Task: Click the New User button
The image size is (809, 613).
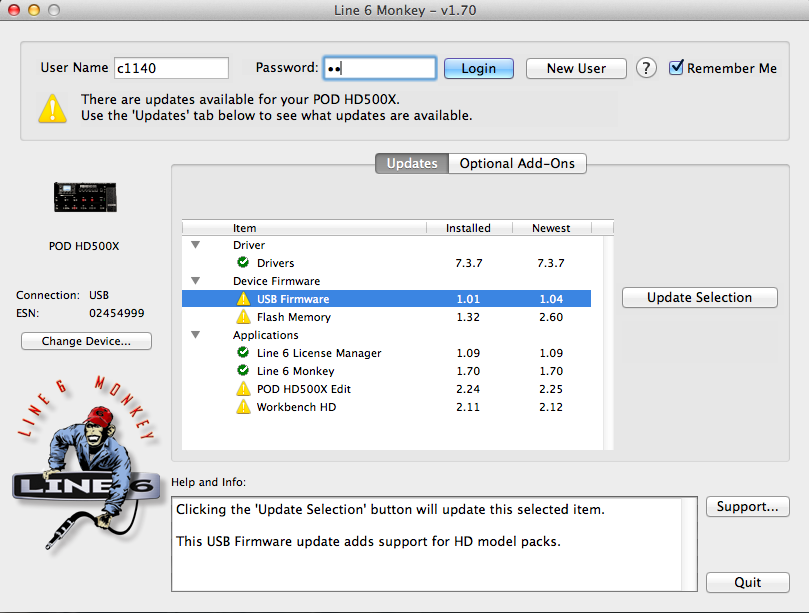Action: coord(576,68)
